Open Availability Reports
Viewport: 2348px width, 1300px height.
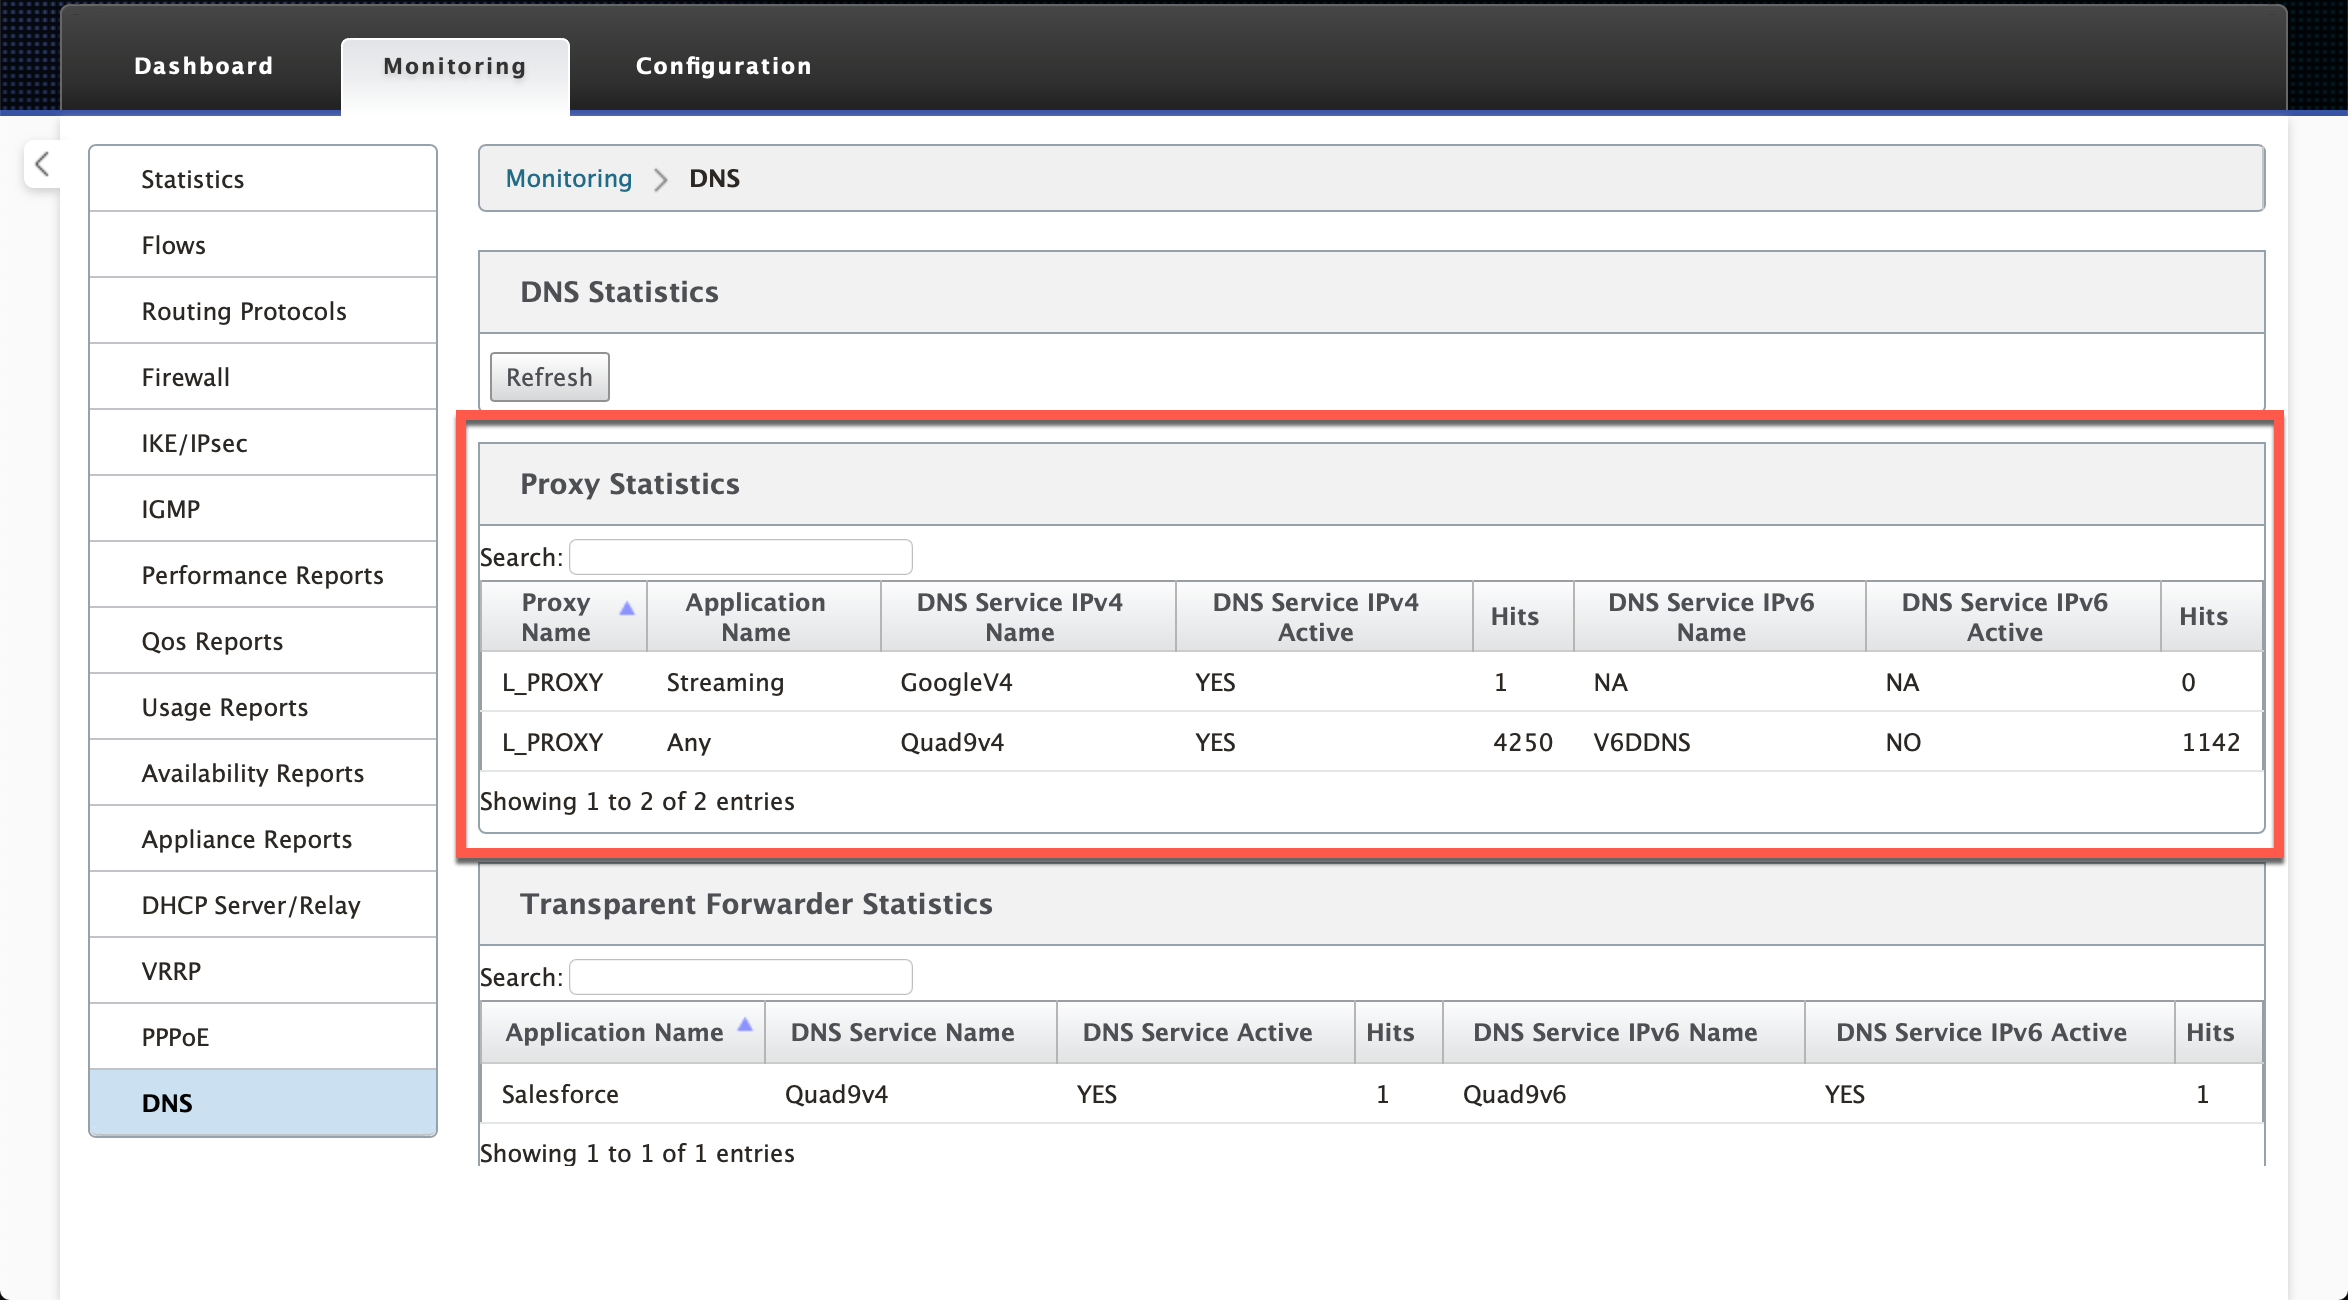click(263, 773)
